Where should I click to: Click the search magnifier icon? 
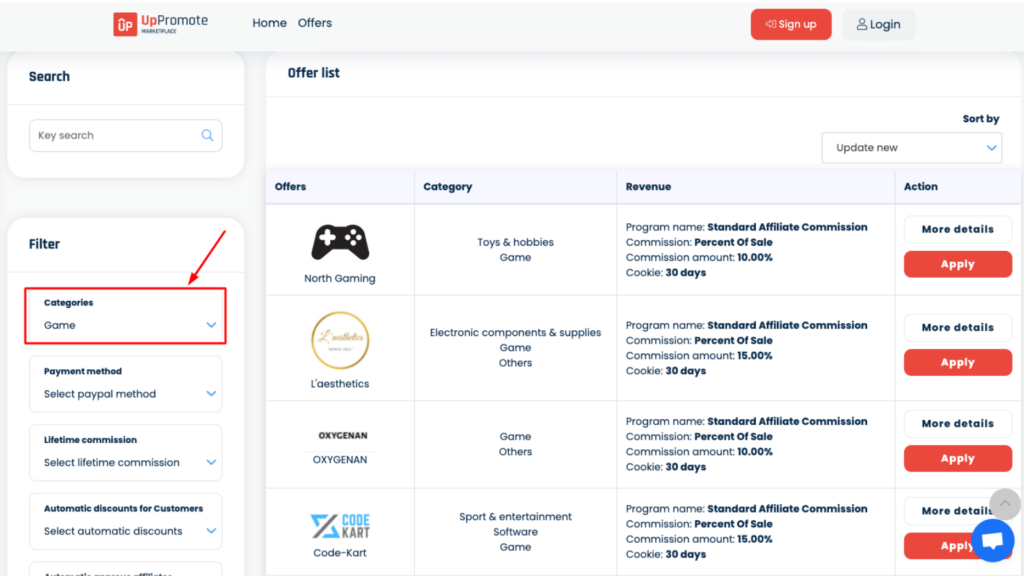(207, 135)
